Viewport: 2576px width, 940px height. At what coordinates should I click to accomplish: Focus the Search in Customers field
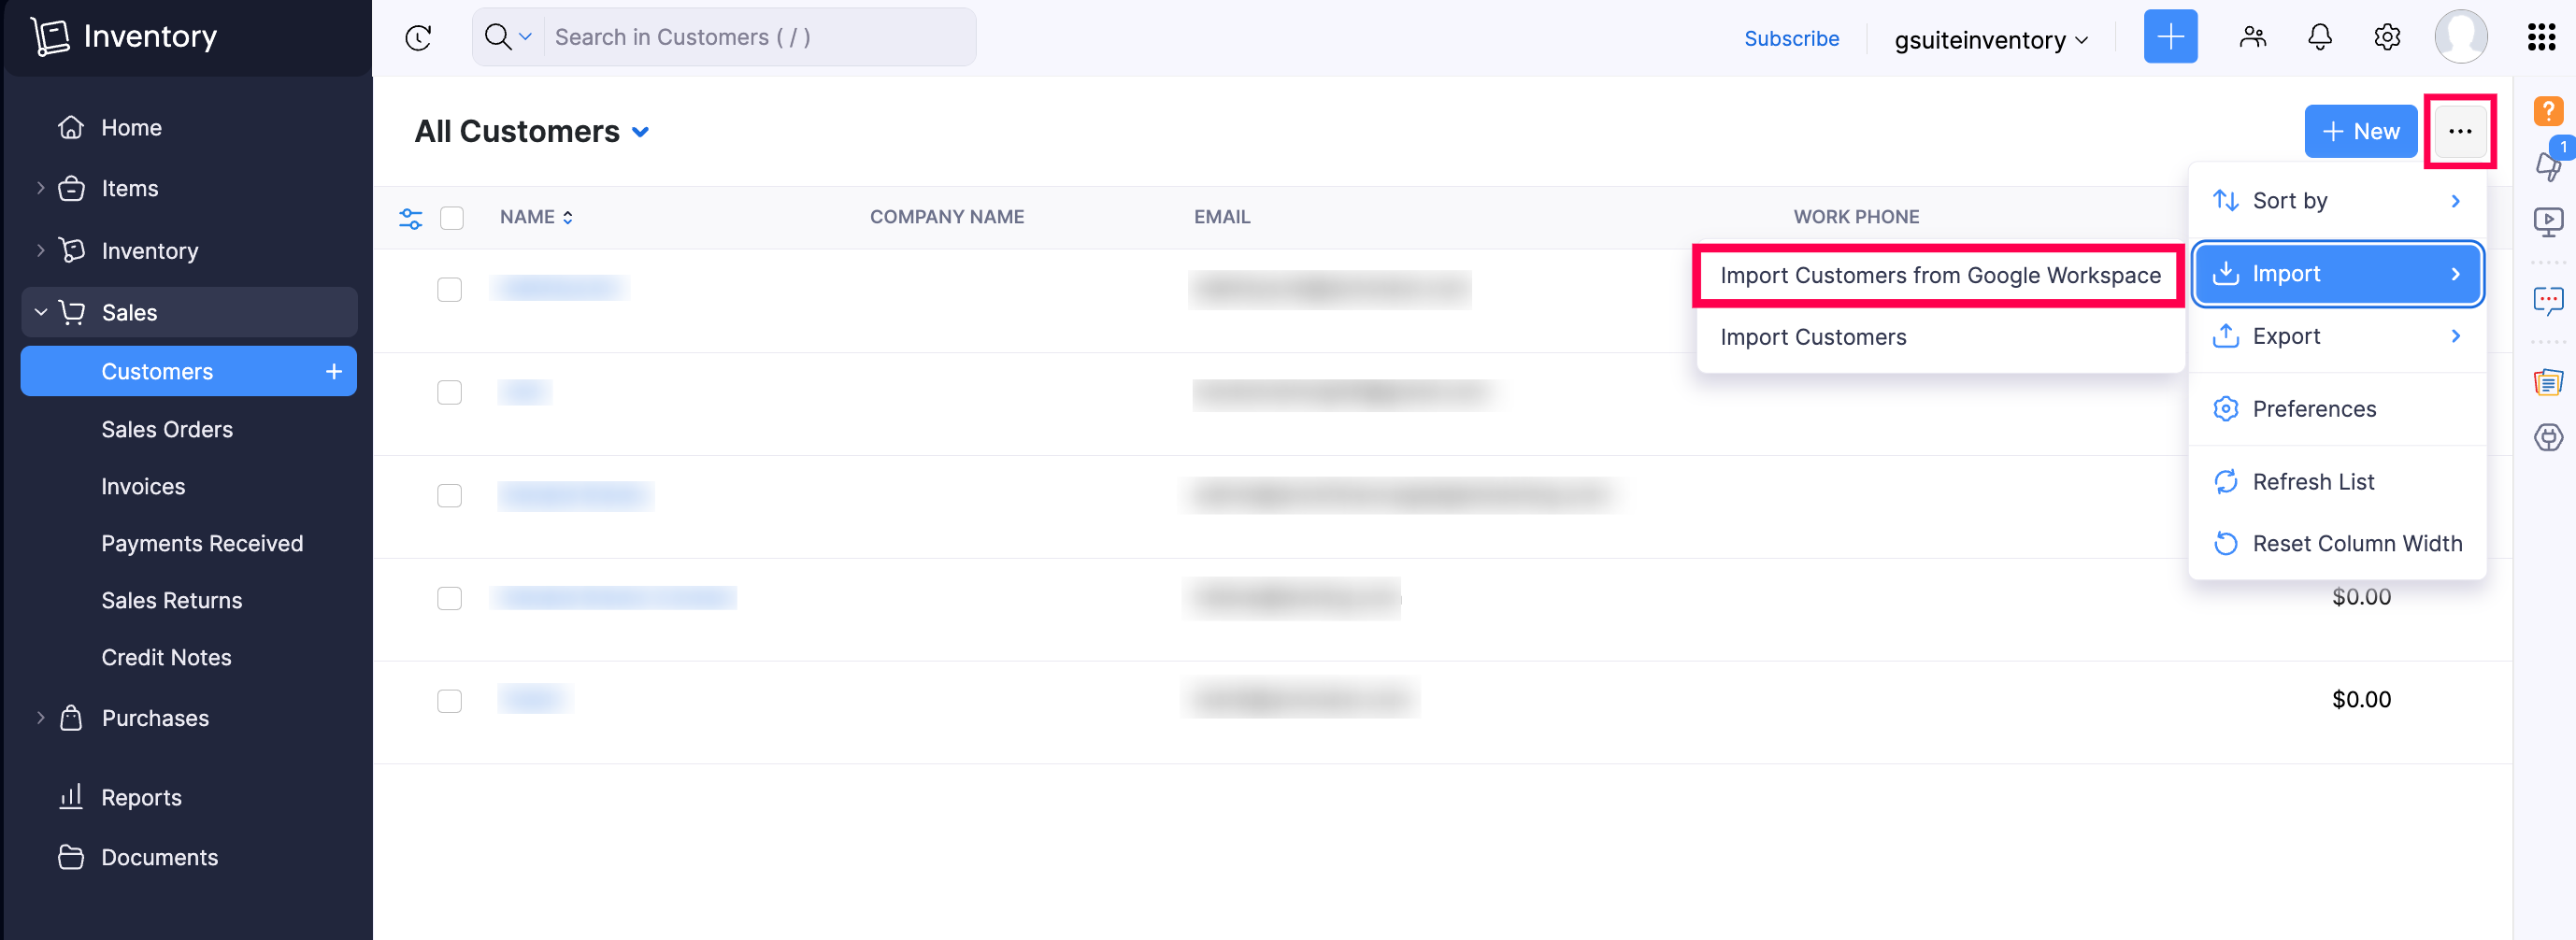[760, 38]
